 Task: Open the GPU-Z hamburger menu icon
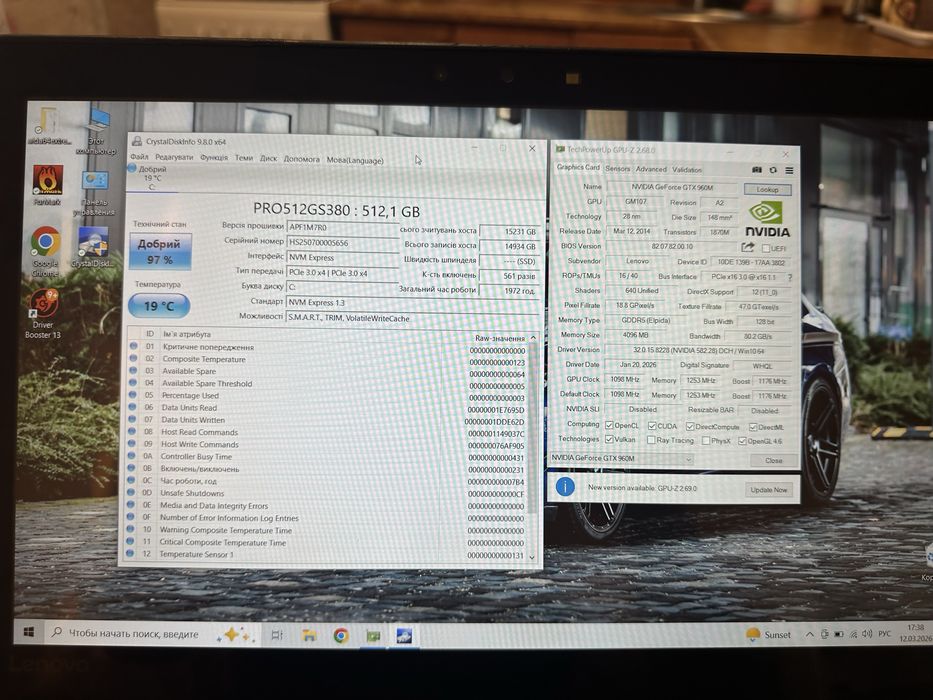[789, 170]
